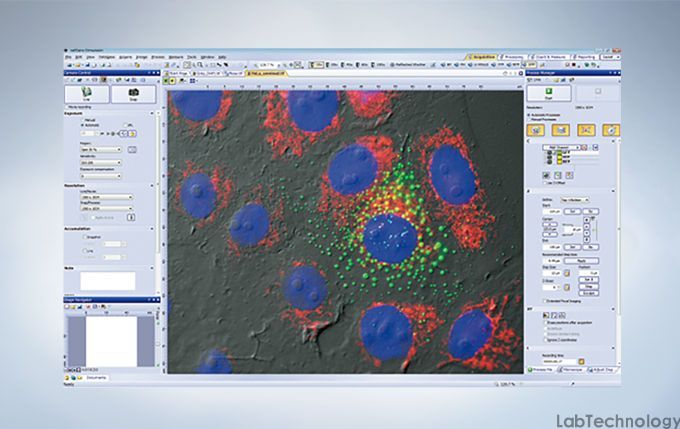Open the Live/Movie resolution dropdown
The image size is (680, 429).
[x=106, y=197]
